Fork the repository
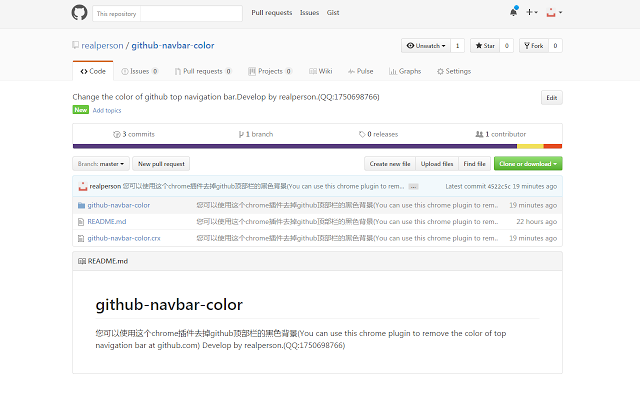The height and width of the screenshot is (400, 640). coord(534,46)
